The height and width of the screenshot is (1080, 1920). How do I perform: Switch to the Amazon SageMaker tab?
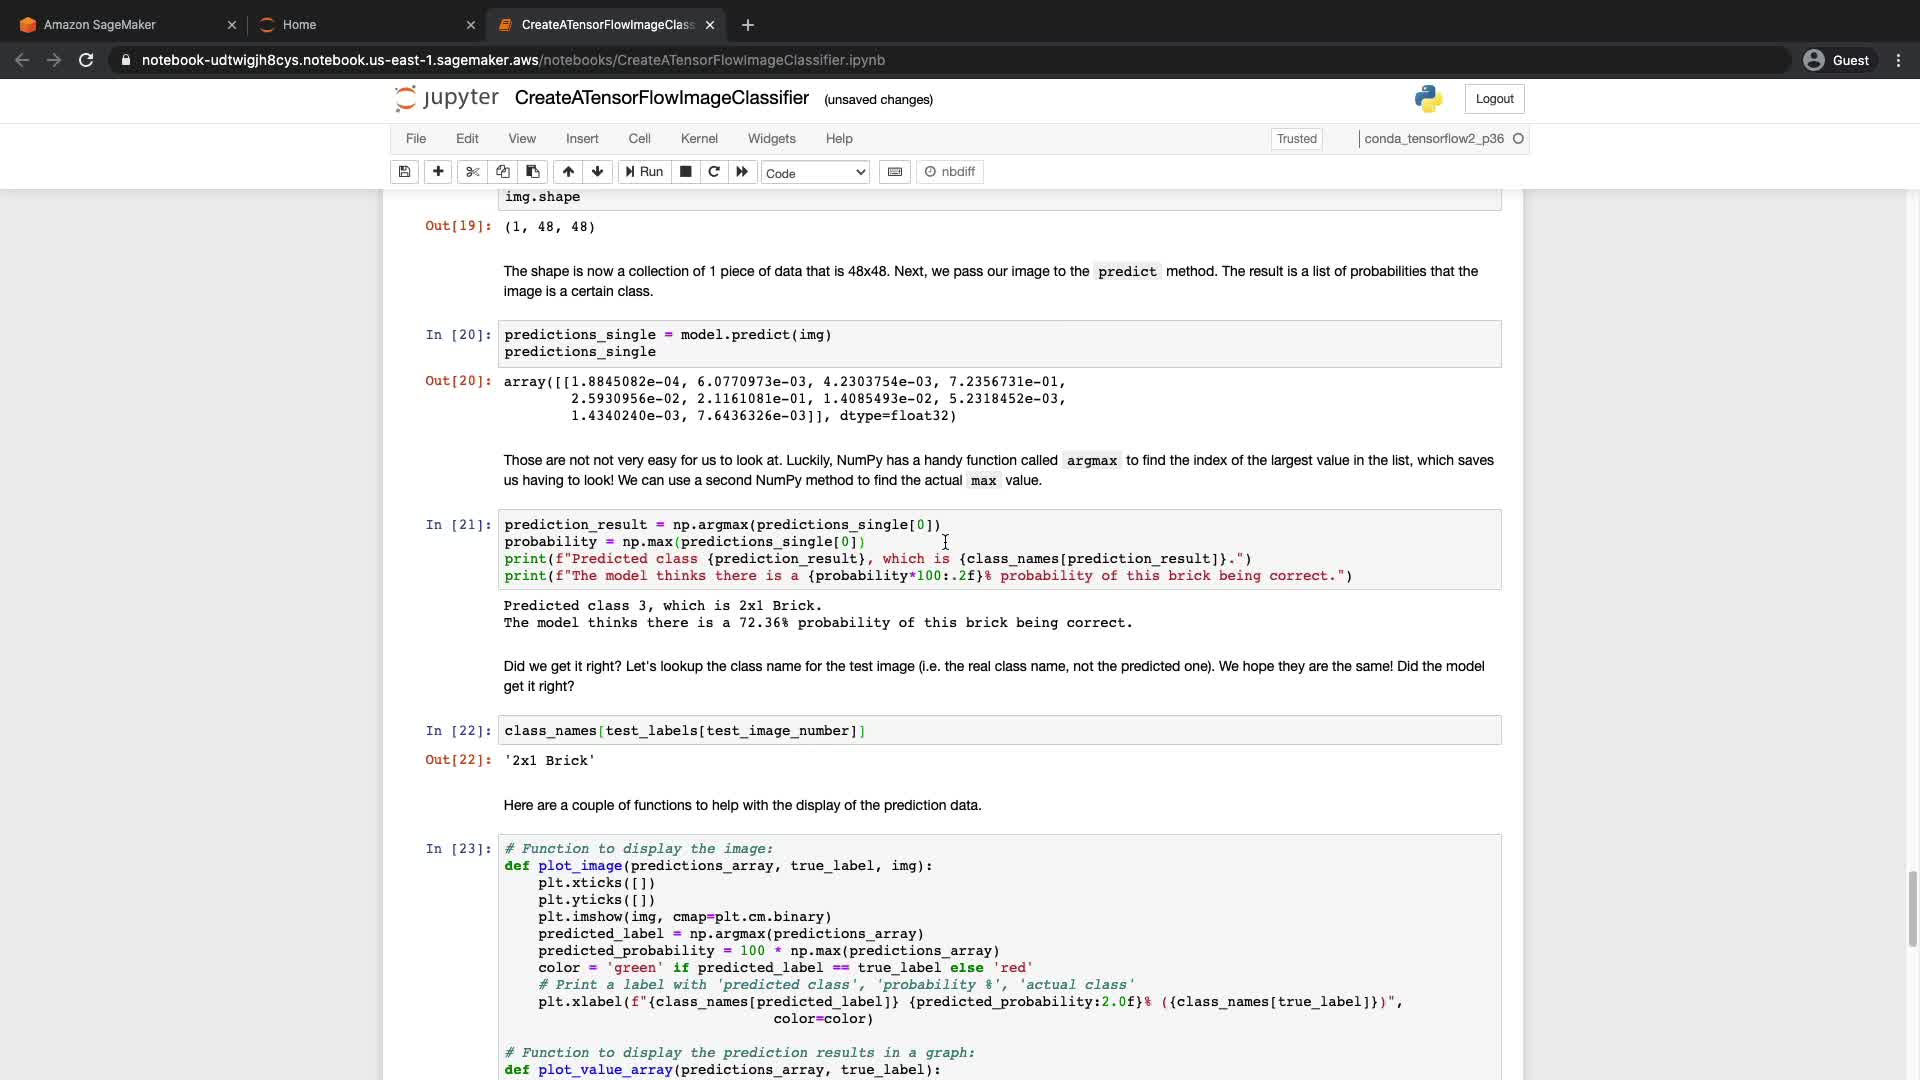(100, 25)
